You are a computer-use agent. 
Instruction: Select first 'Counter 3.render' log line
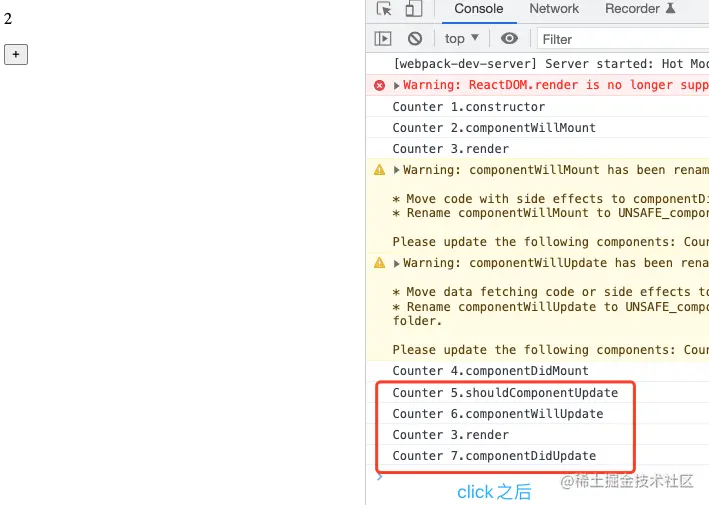(x=450, y=149)
